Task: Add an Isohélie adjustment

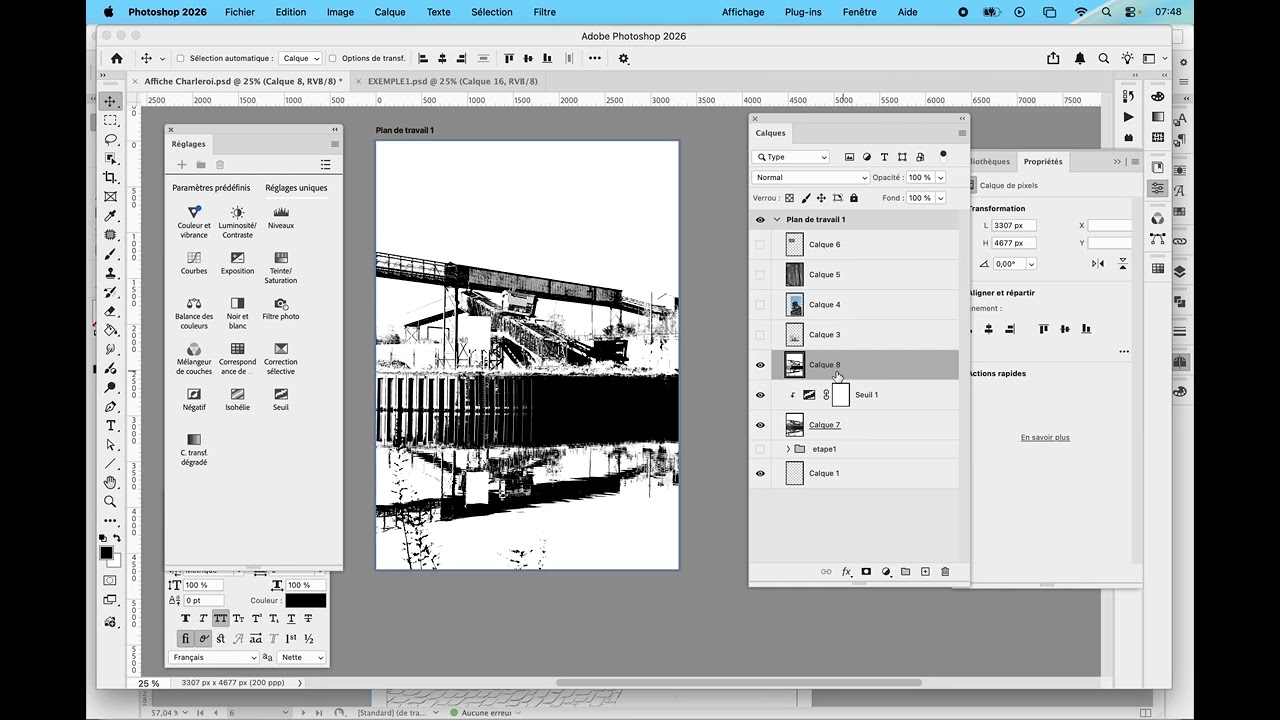Action: coord(237,400)
